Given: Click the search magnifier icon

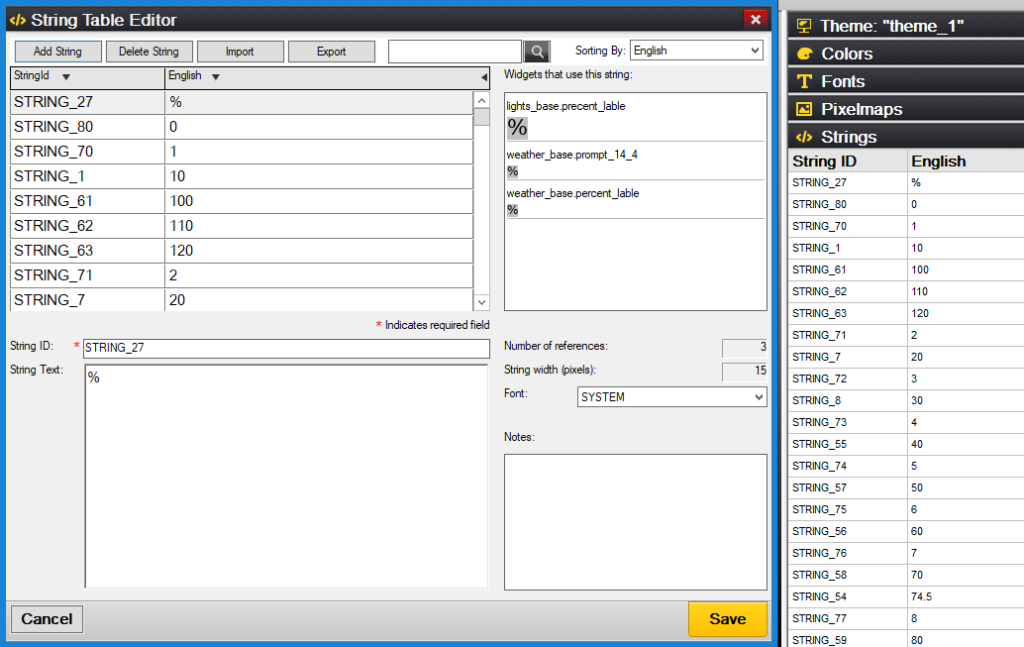Looking at the screenshot, I should pos(537,51).
